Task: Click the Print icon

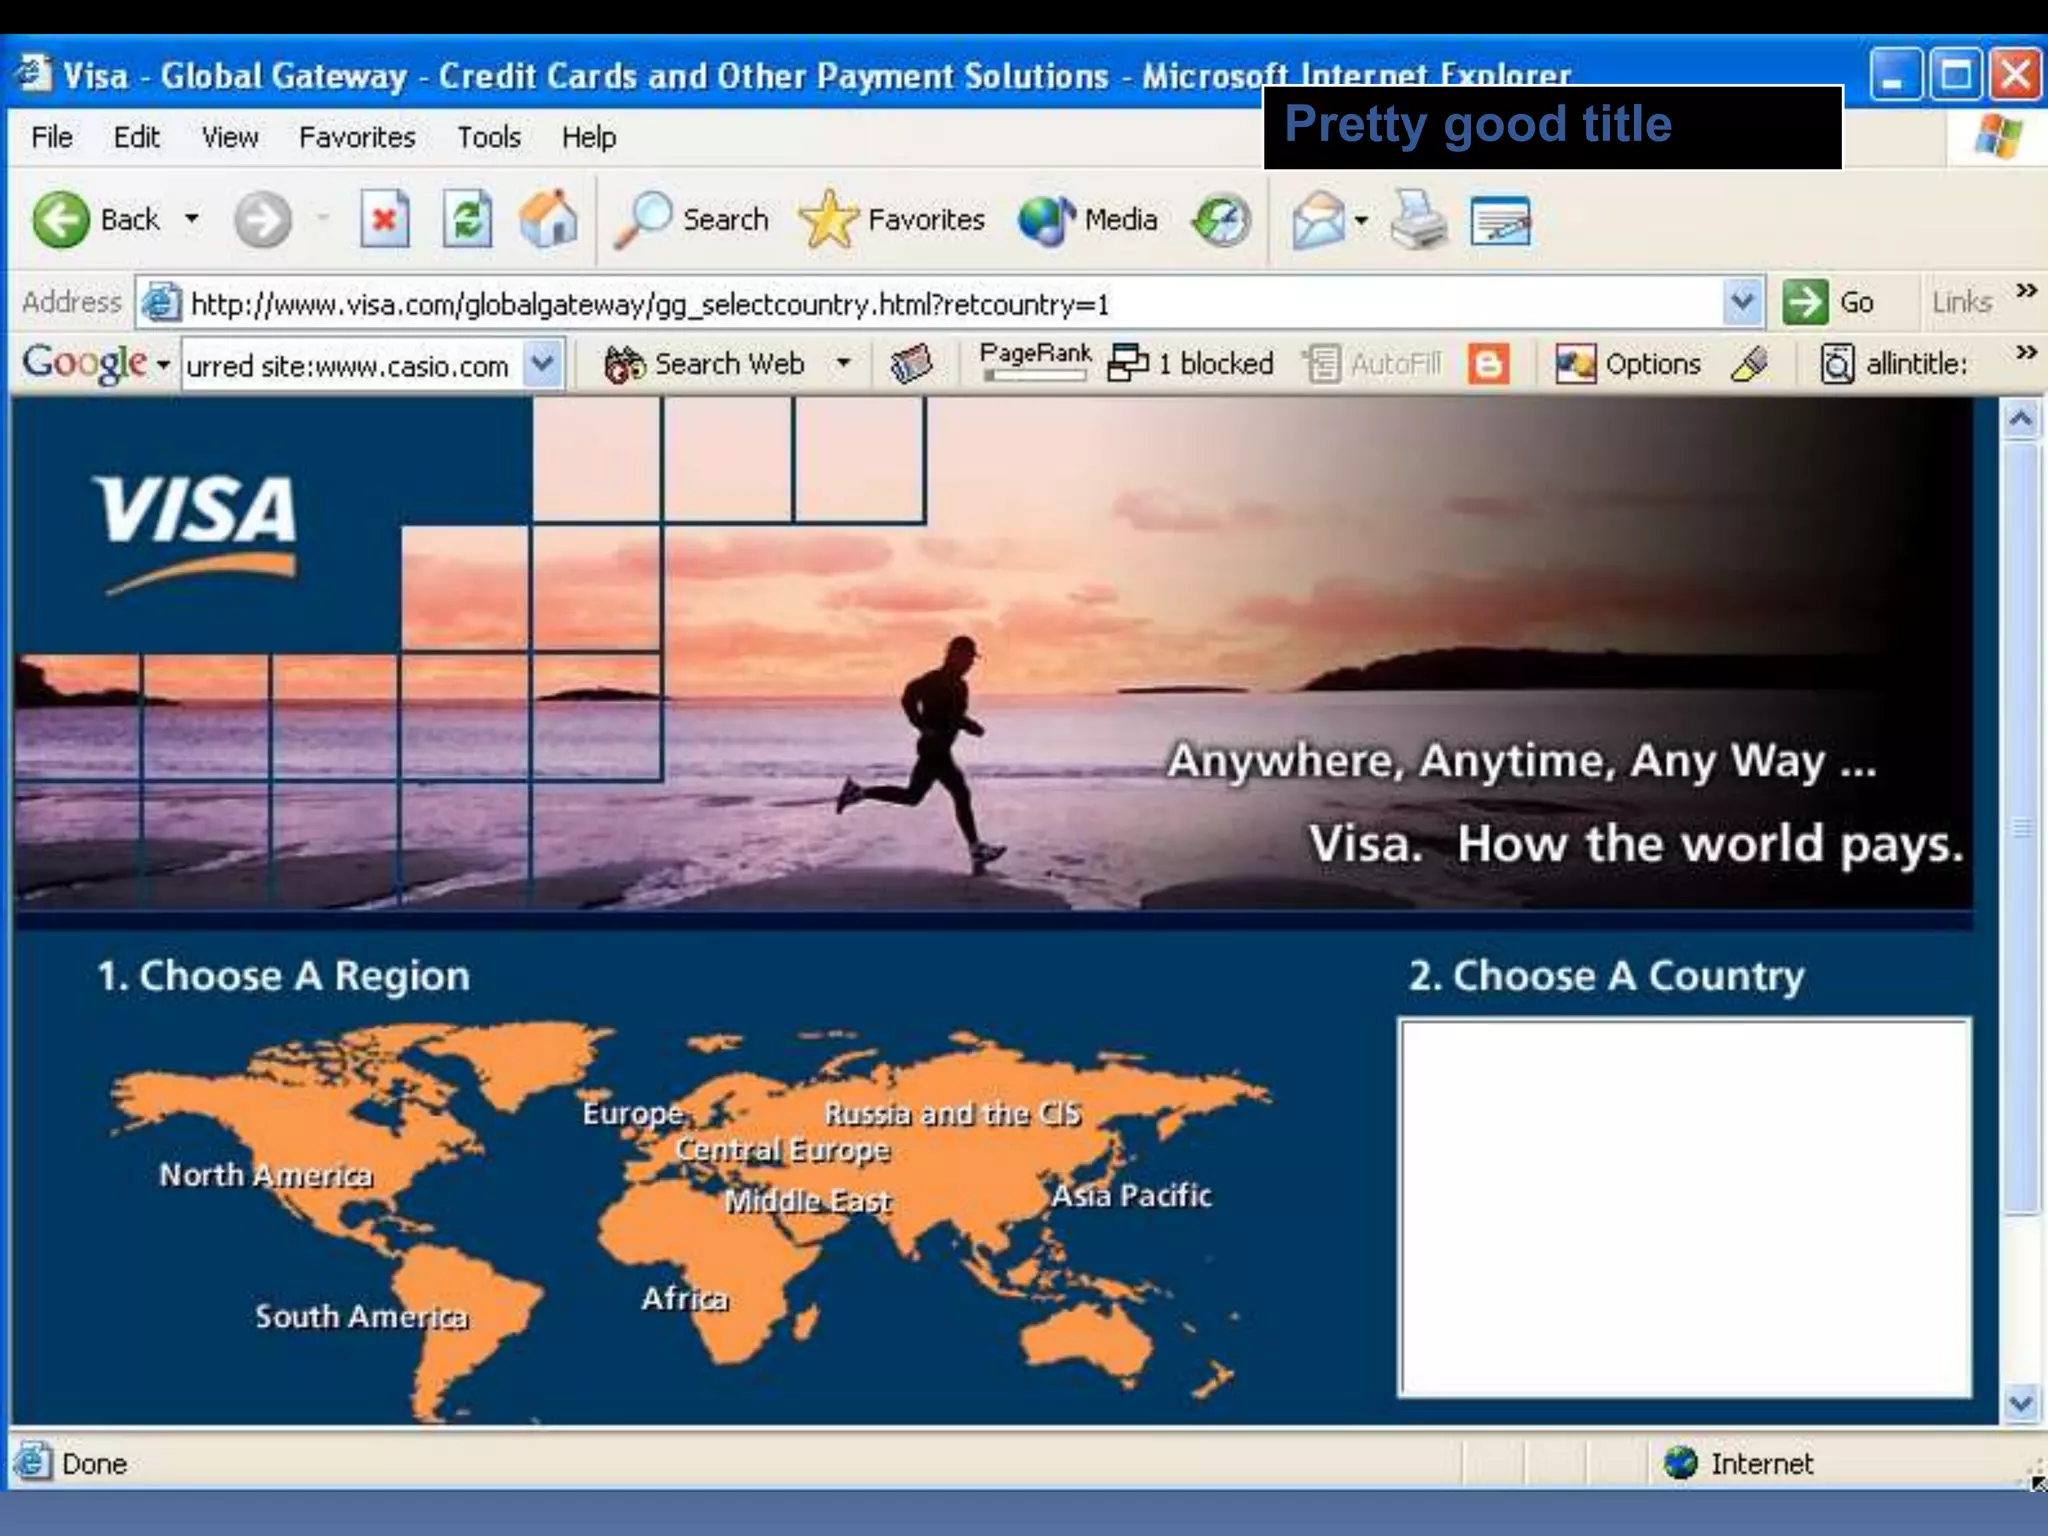Action: (x=1418, y=220)
